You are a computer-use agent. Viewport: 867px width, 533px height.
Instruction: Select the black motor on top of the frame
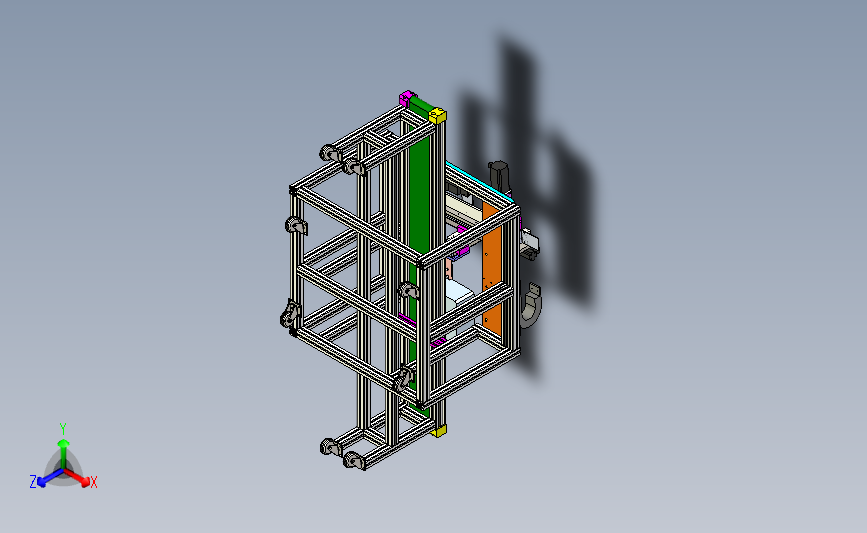point(498,174)
